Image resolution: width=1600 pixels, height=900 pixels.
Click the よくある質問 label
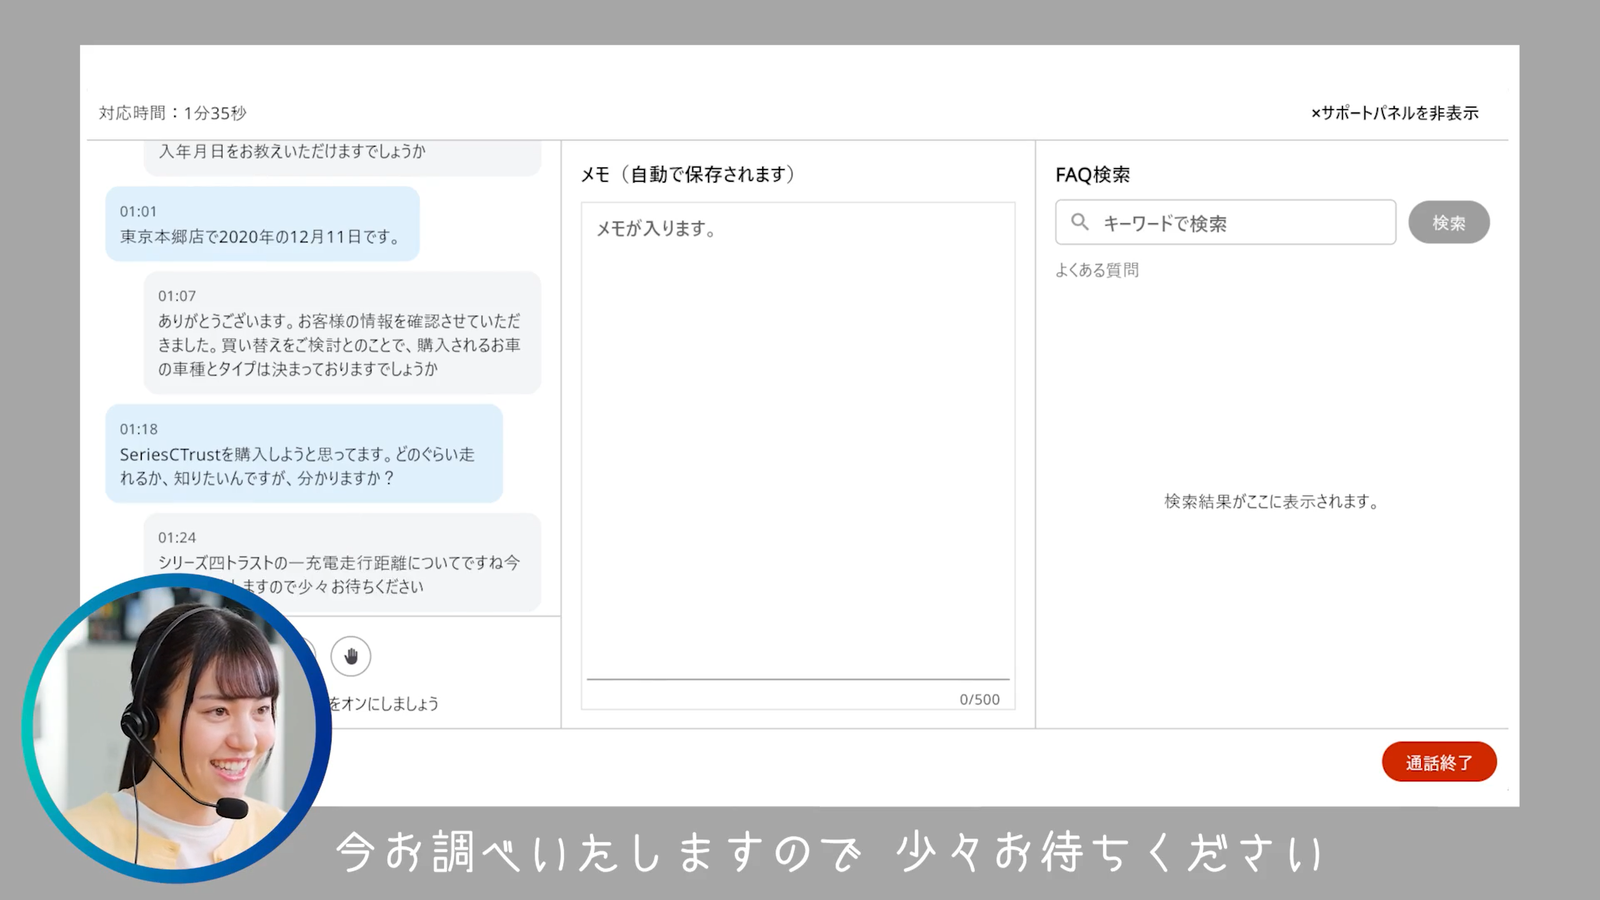tap(1097, 270)
